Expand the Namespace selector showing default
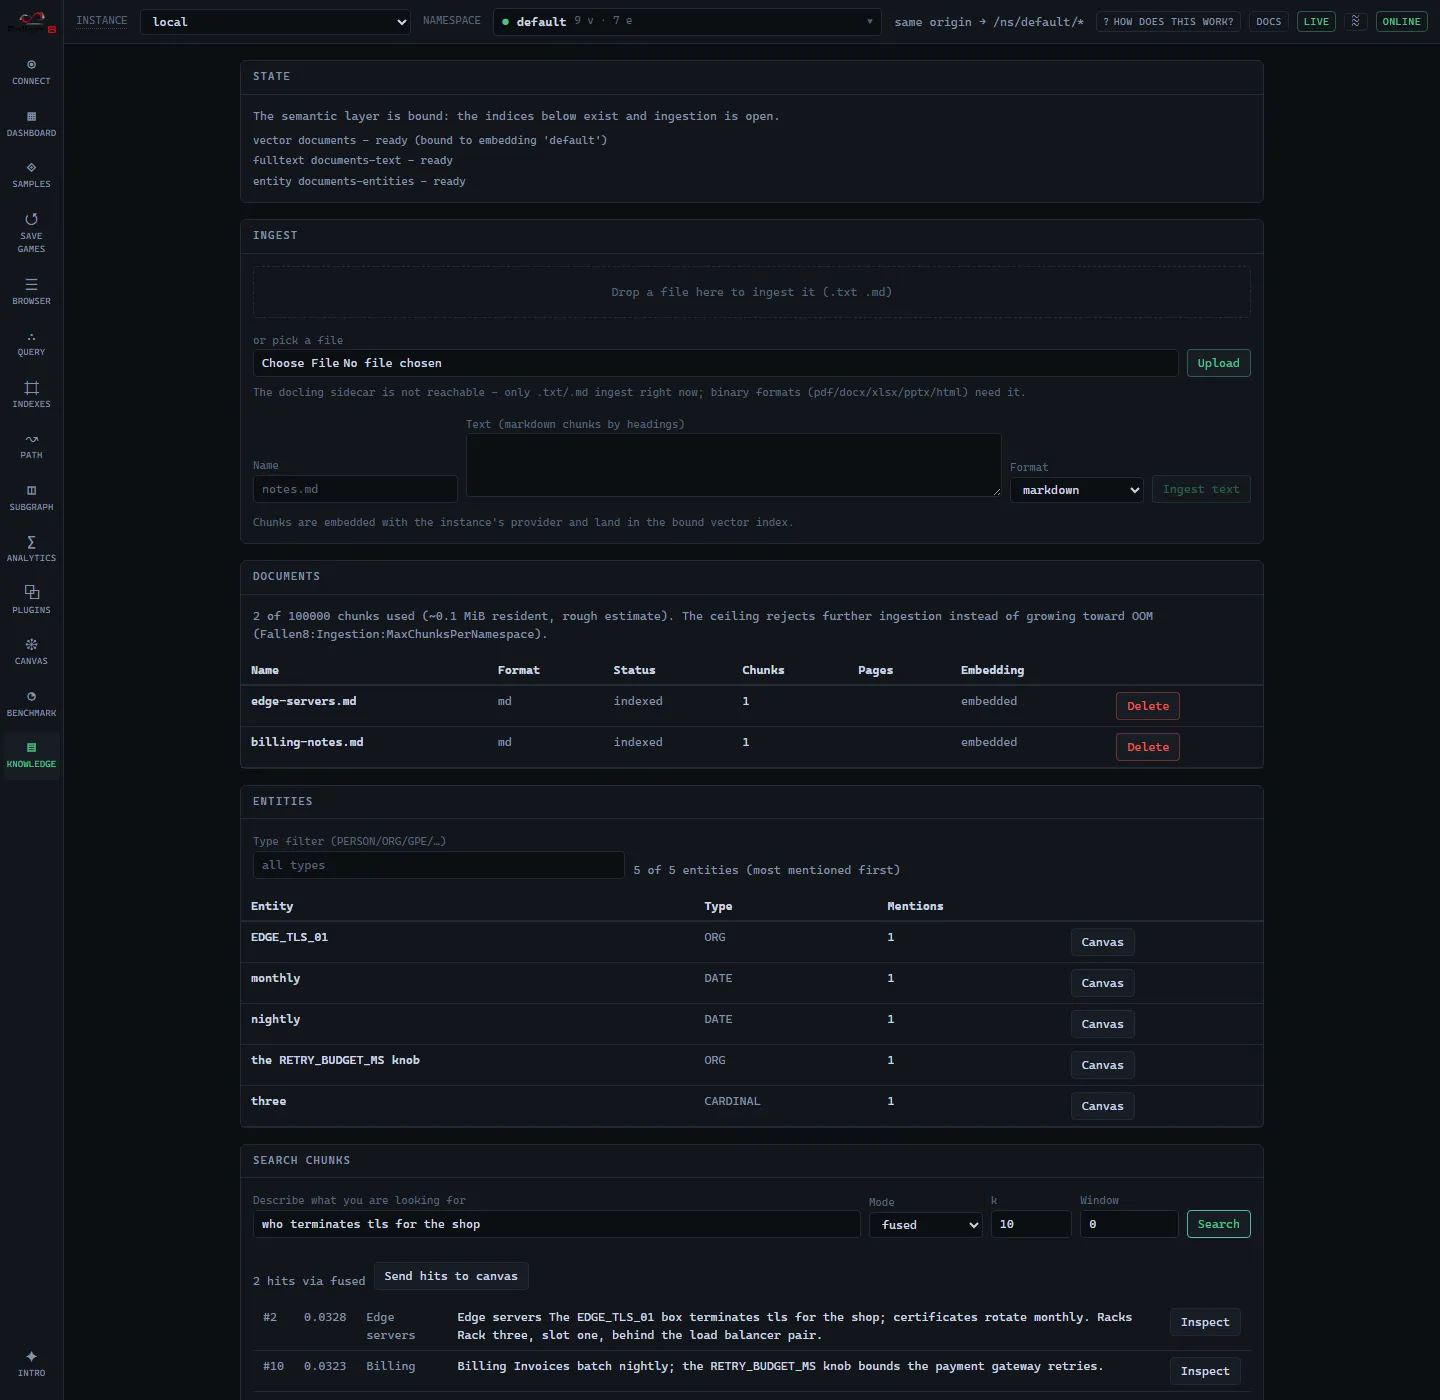Screen dimensions: 1440x1400 [x=687, y=22]
